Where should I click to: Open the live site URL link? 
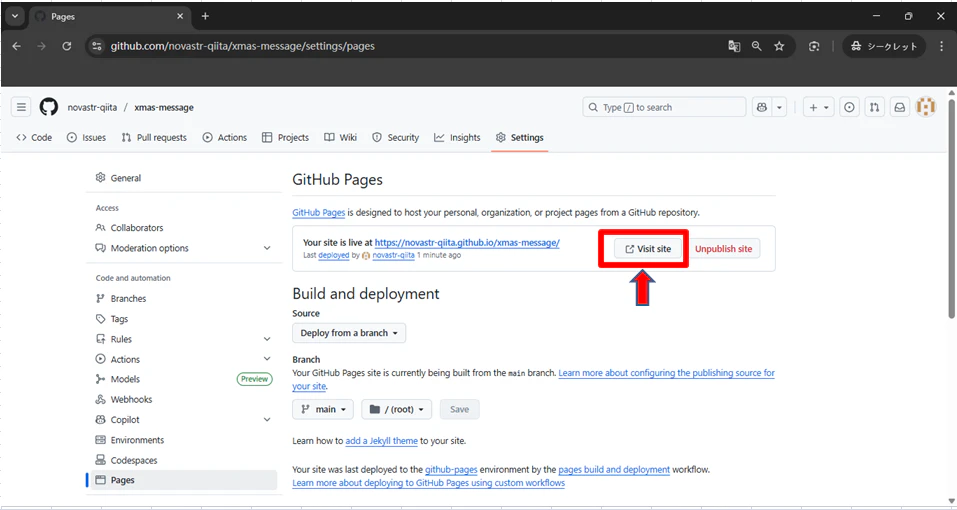[x=467, y=242]
